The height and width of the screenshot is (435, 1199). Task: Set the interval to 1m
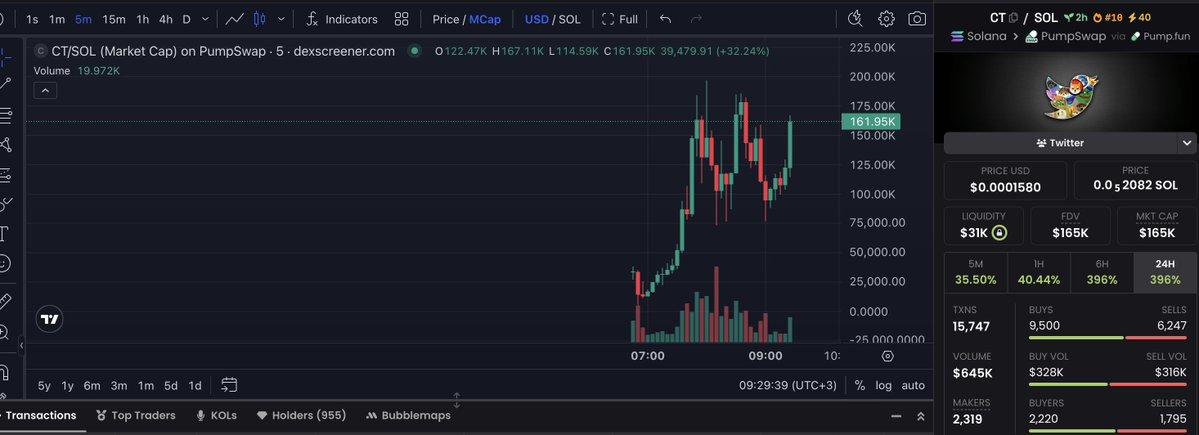(57, 19)
